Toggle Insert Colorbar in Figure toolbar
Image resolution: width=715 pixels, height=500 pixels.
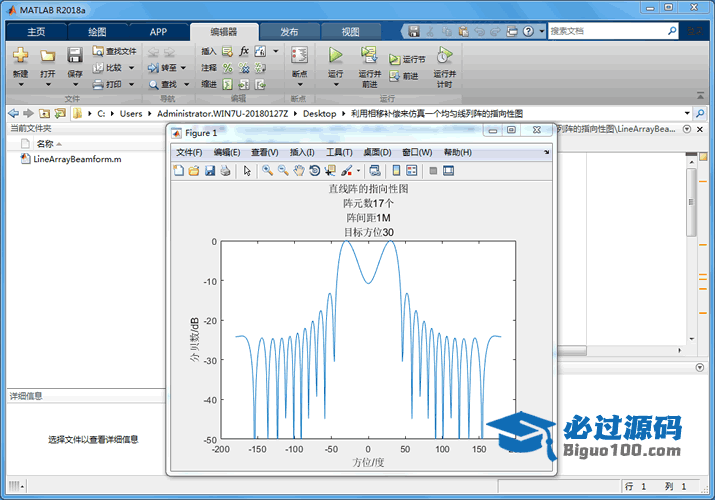[x=396, y=171]
